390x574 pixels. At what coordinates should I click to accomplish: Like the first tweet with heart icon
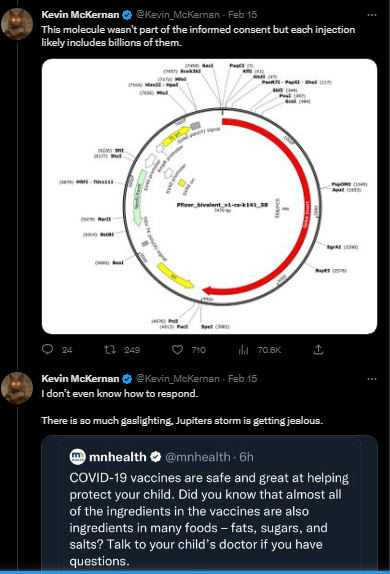click(x=177, y=350)
